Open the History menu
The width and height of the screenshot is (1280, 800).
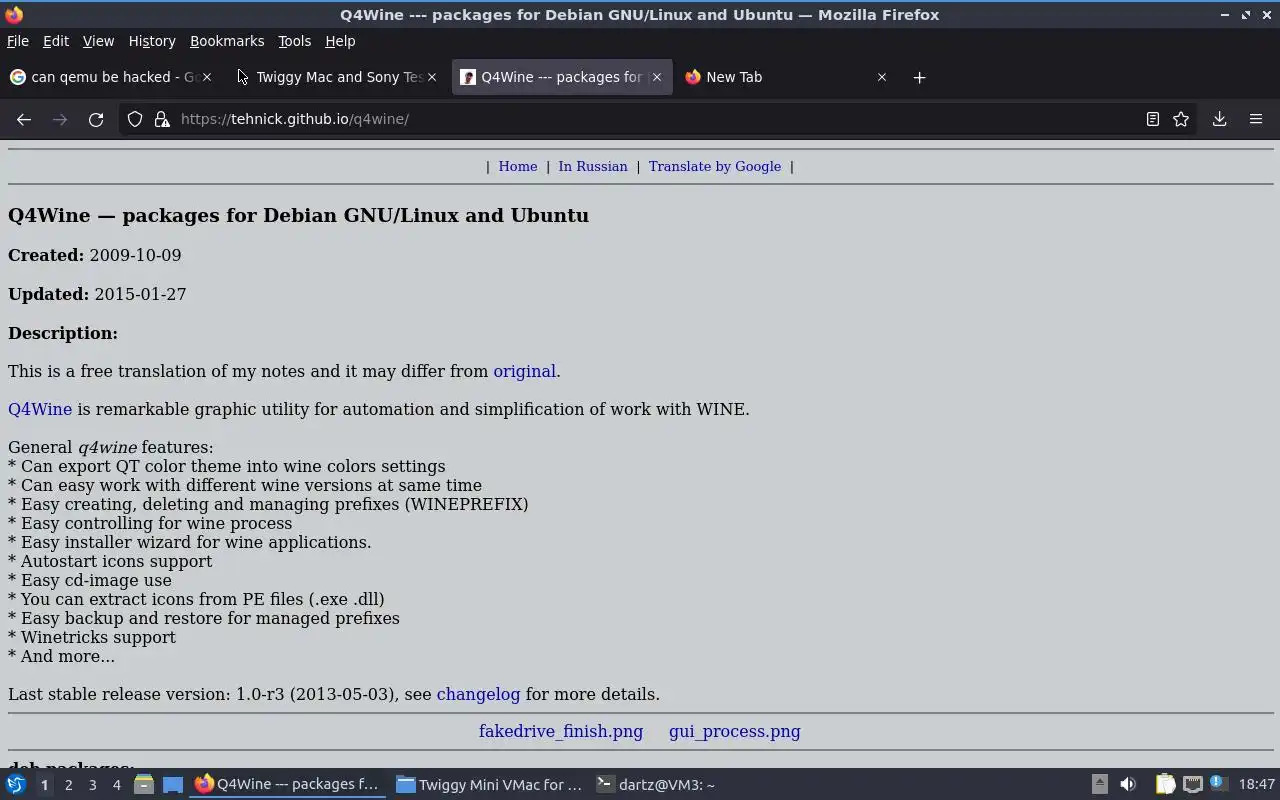(x=152, y=41)
